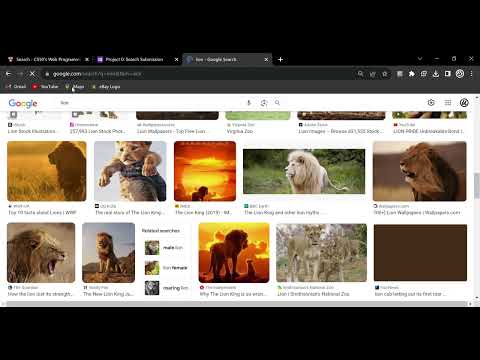The image size is (480, 360).
Task: Open the Independent Lion King orange thumbnail
Action: (x=234, y=253)
